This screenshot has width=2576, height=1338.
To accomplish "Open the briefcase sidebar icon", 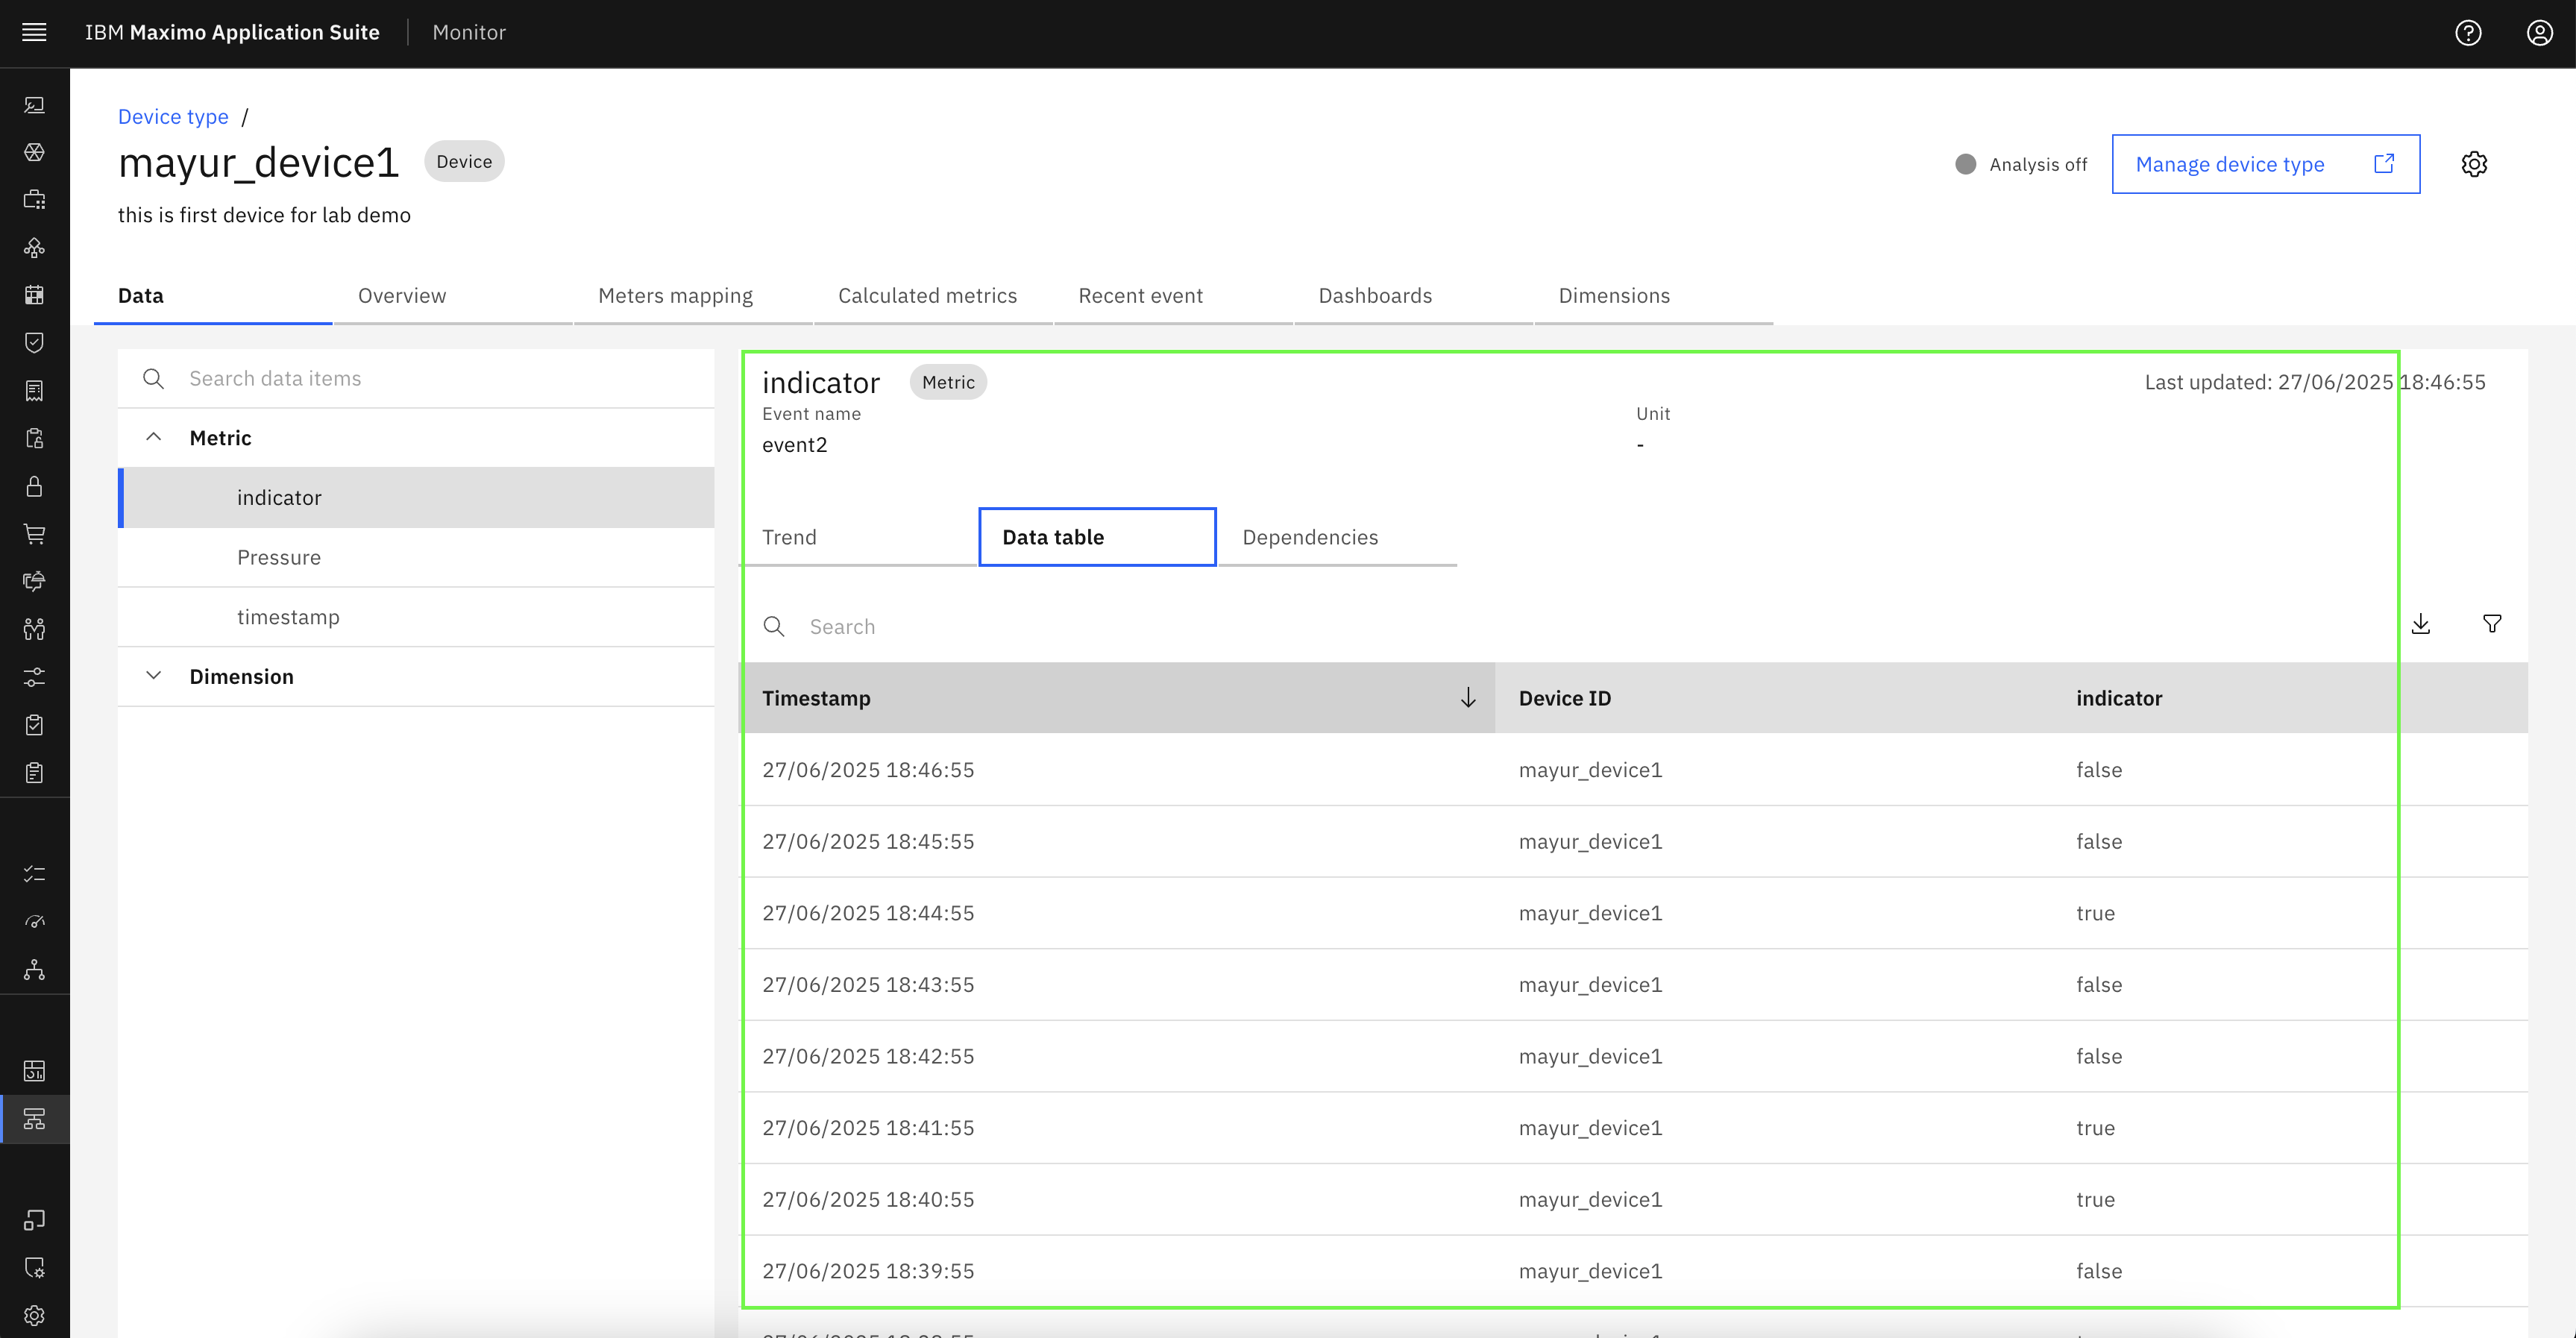I will 34,200.
